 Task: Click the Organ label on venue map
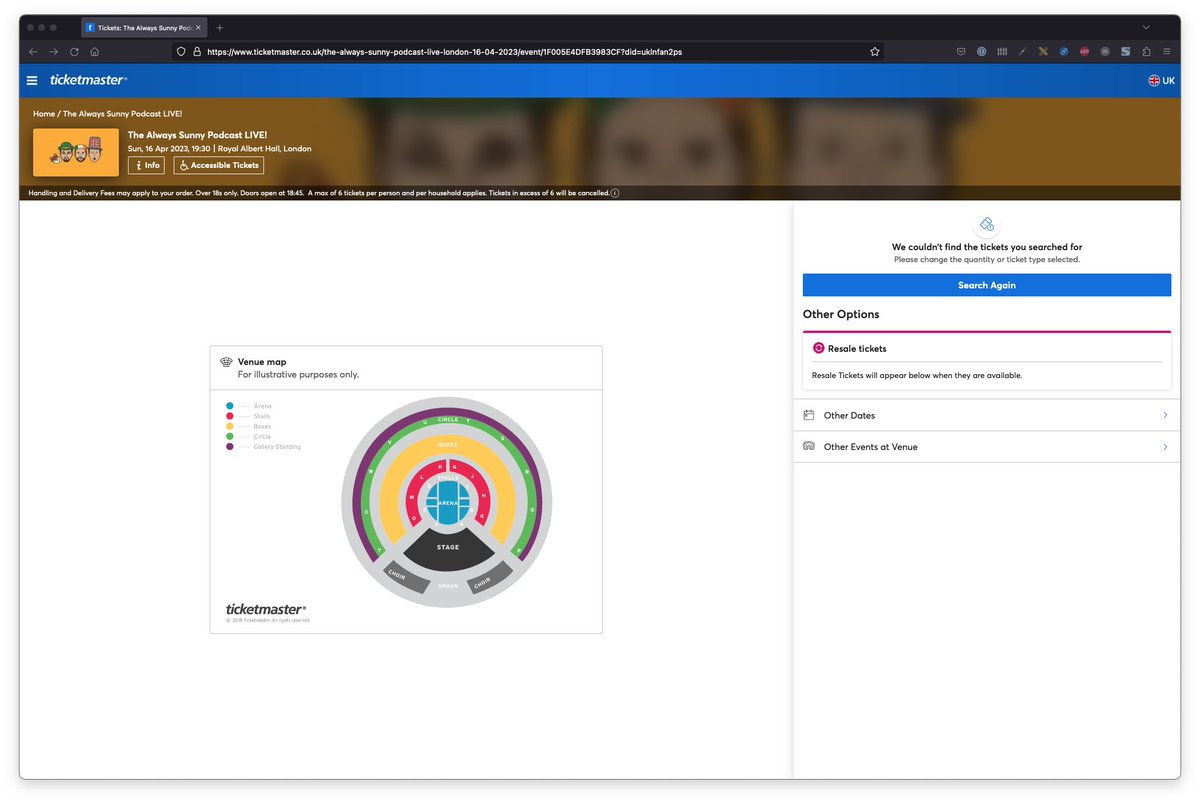(x=448, y=586)
